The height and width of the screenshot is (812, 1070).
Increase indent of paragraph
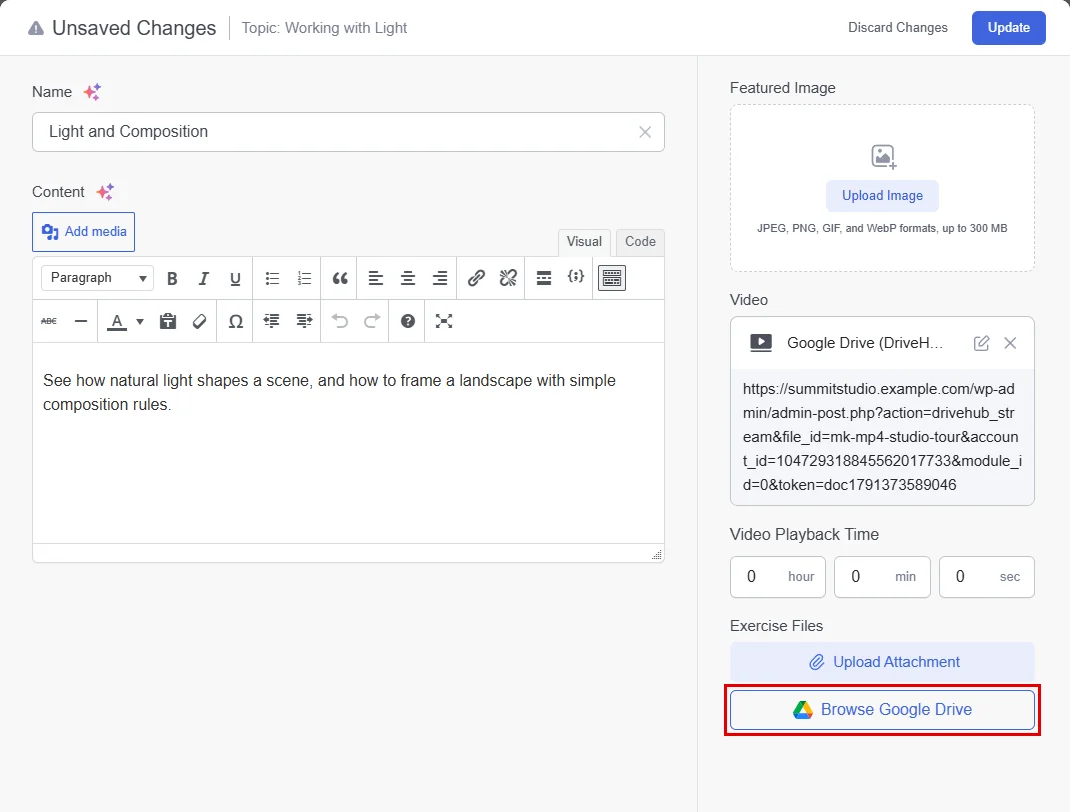tap(304, 321)
